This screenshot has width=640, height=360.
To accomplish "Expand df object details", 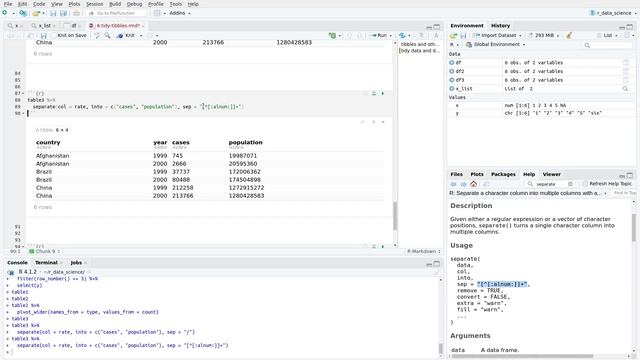I will point(452,63).
